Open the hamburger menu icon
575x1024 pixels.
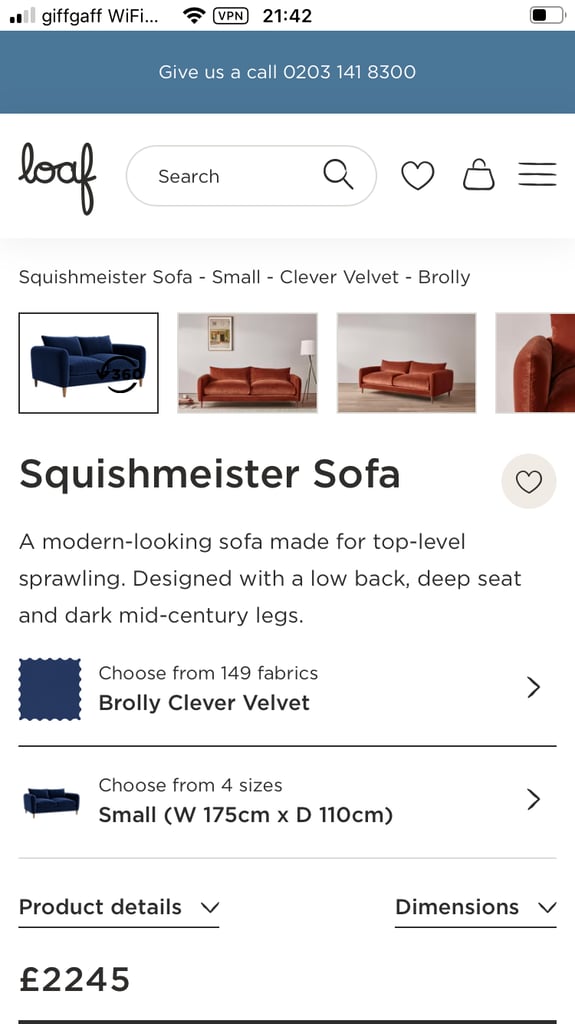pyautogui.click(x=537, y=174)
